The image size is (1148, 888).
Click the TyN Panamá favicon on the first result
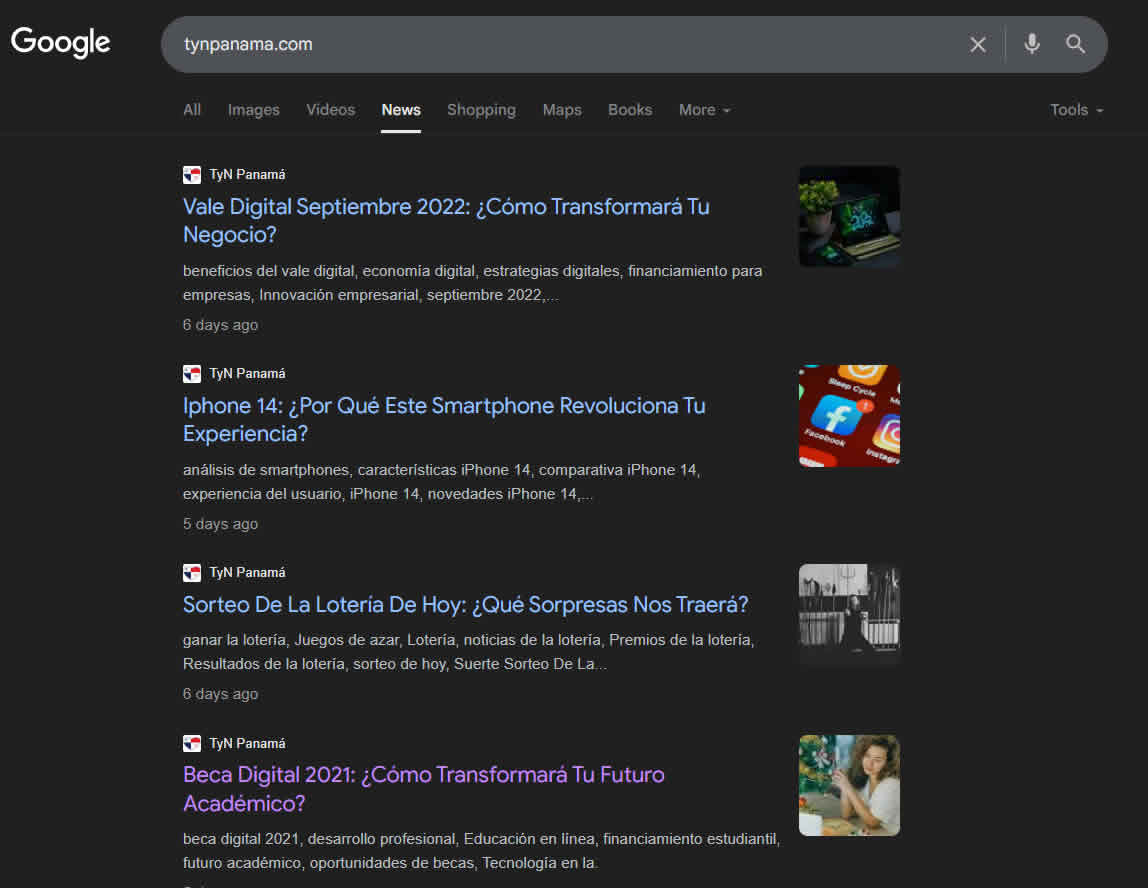[191, 174]
